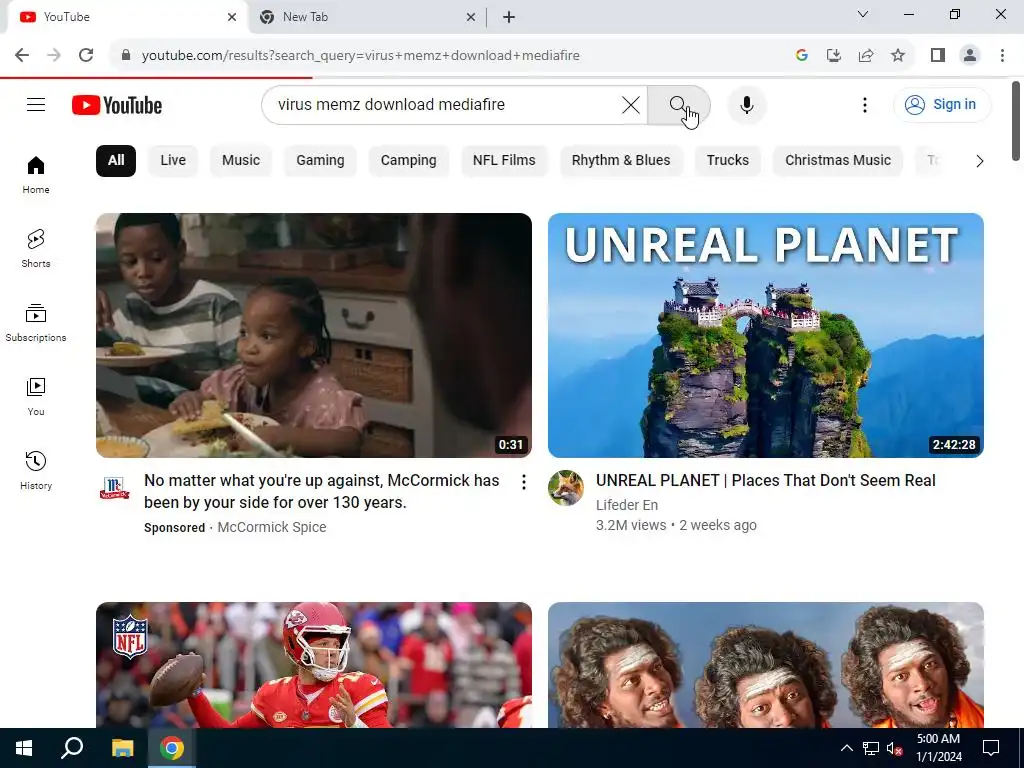Reload the current page
This screenshot has height=768, width=1024.
point(86,55)
